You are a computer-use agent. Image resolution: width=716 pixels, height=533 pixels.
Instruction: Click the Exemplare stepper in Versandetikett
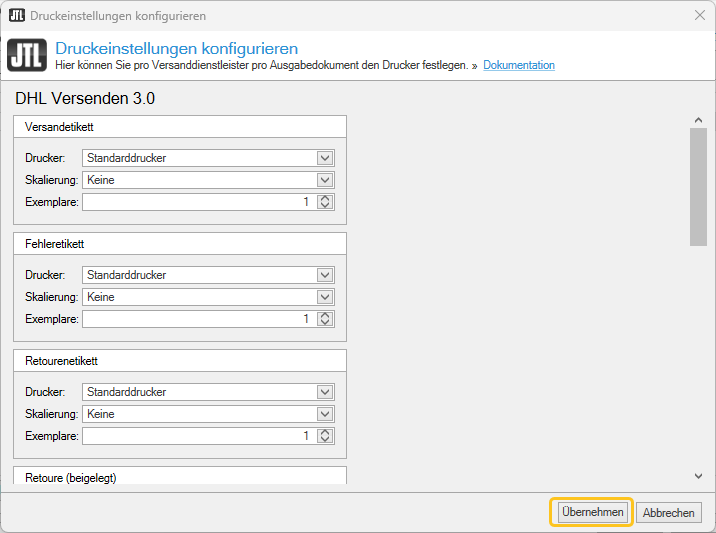324,202
